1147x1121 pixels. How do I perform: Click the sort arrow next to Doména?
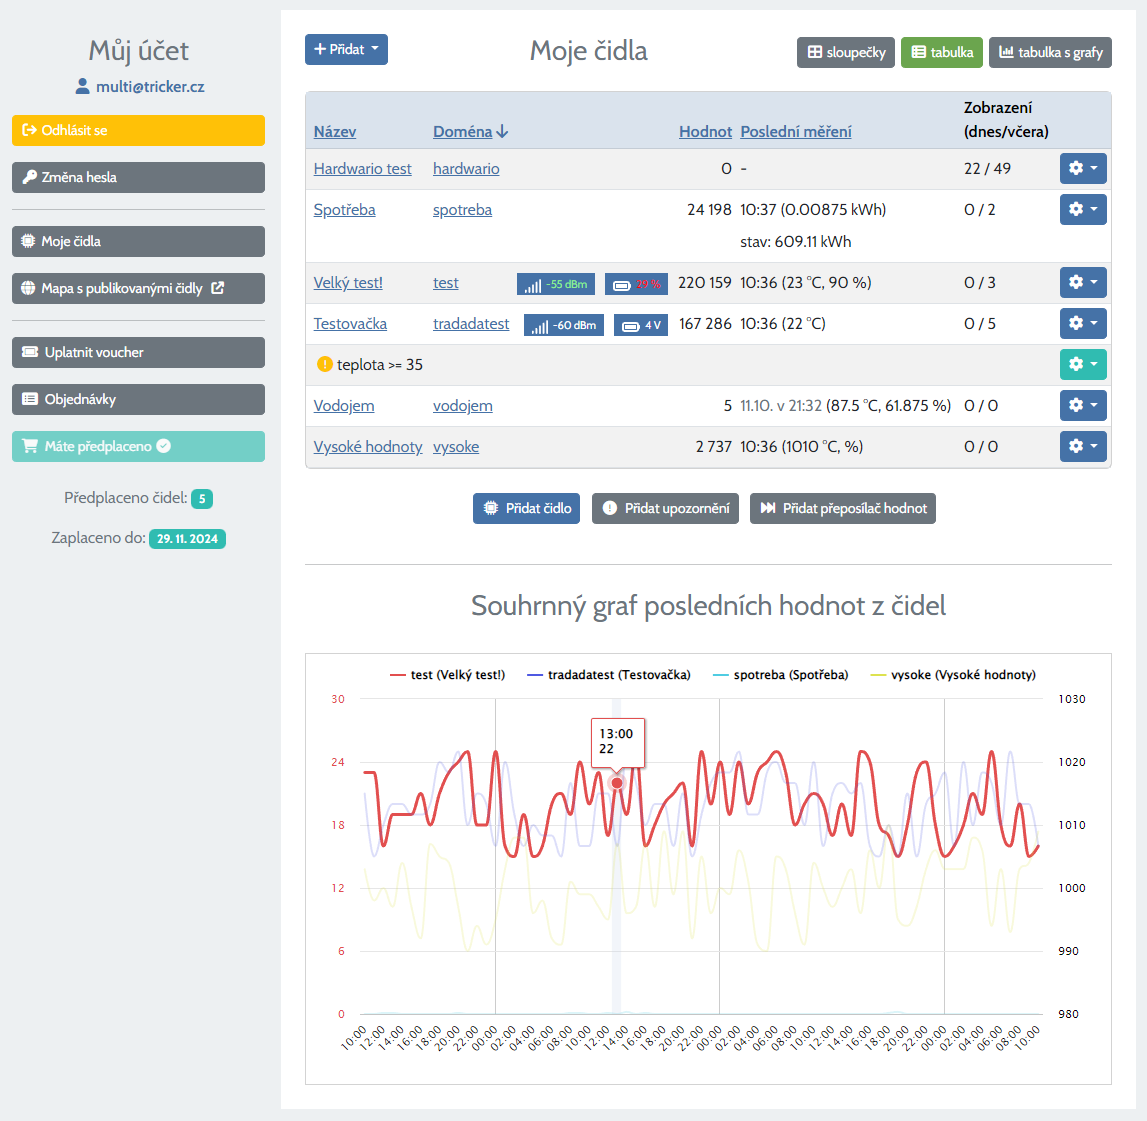click(x=502, y=132)
